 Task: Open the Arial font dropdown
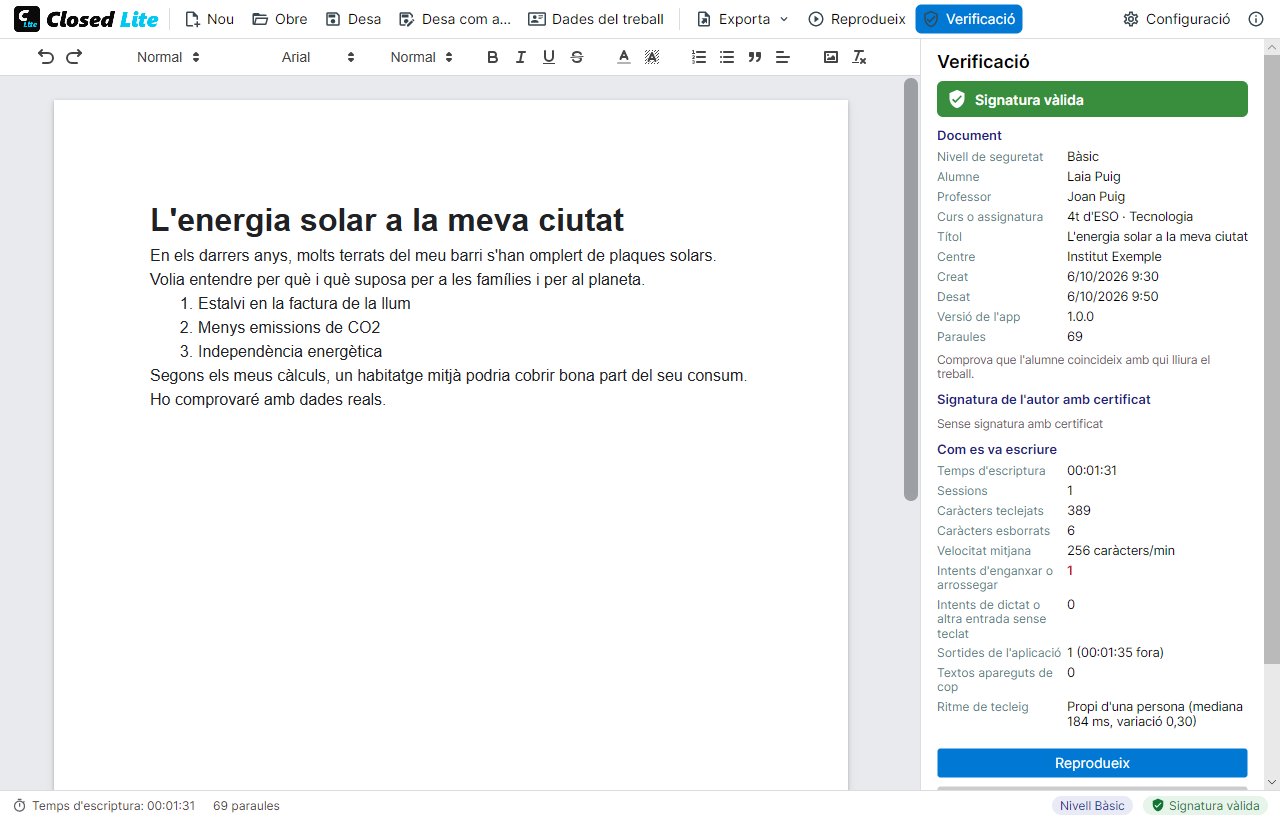318,57
